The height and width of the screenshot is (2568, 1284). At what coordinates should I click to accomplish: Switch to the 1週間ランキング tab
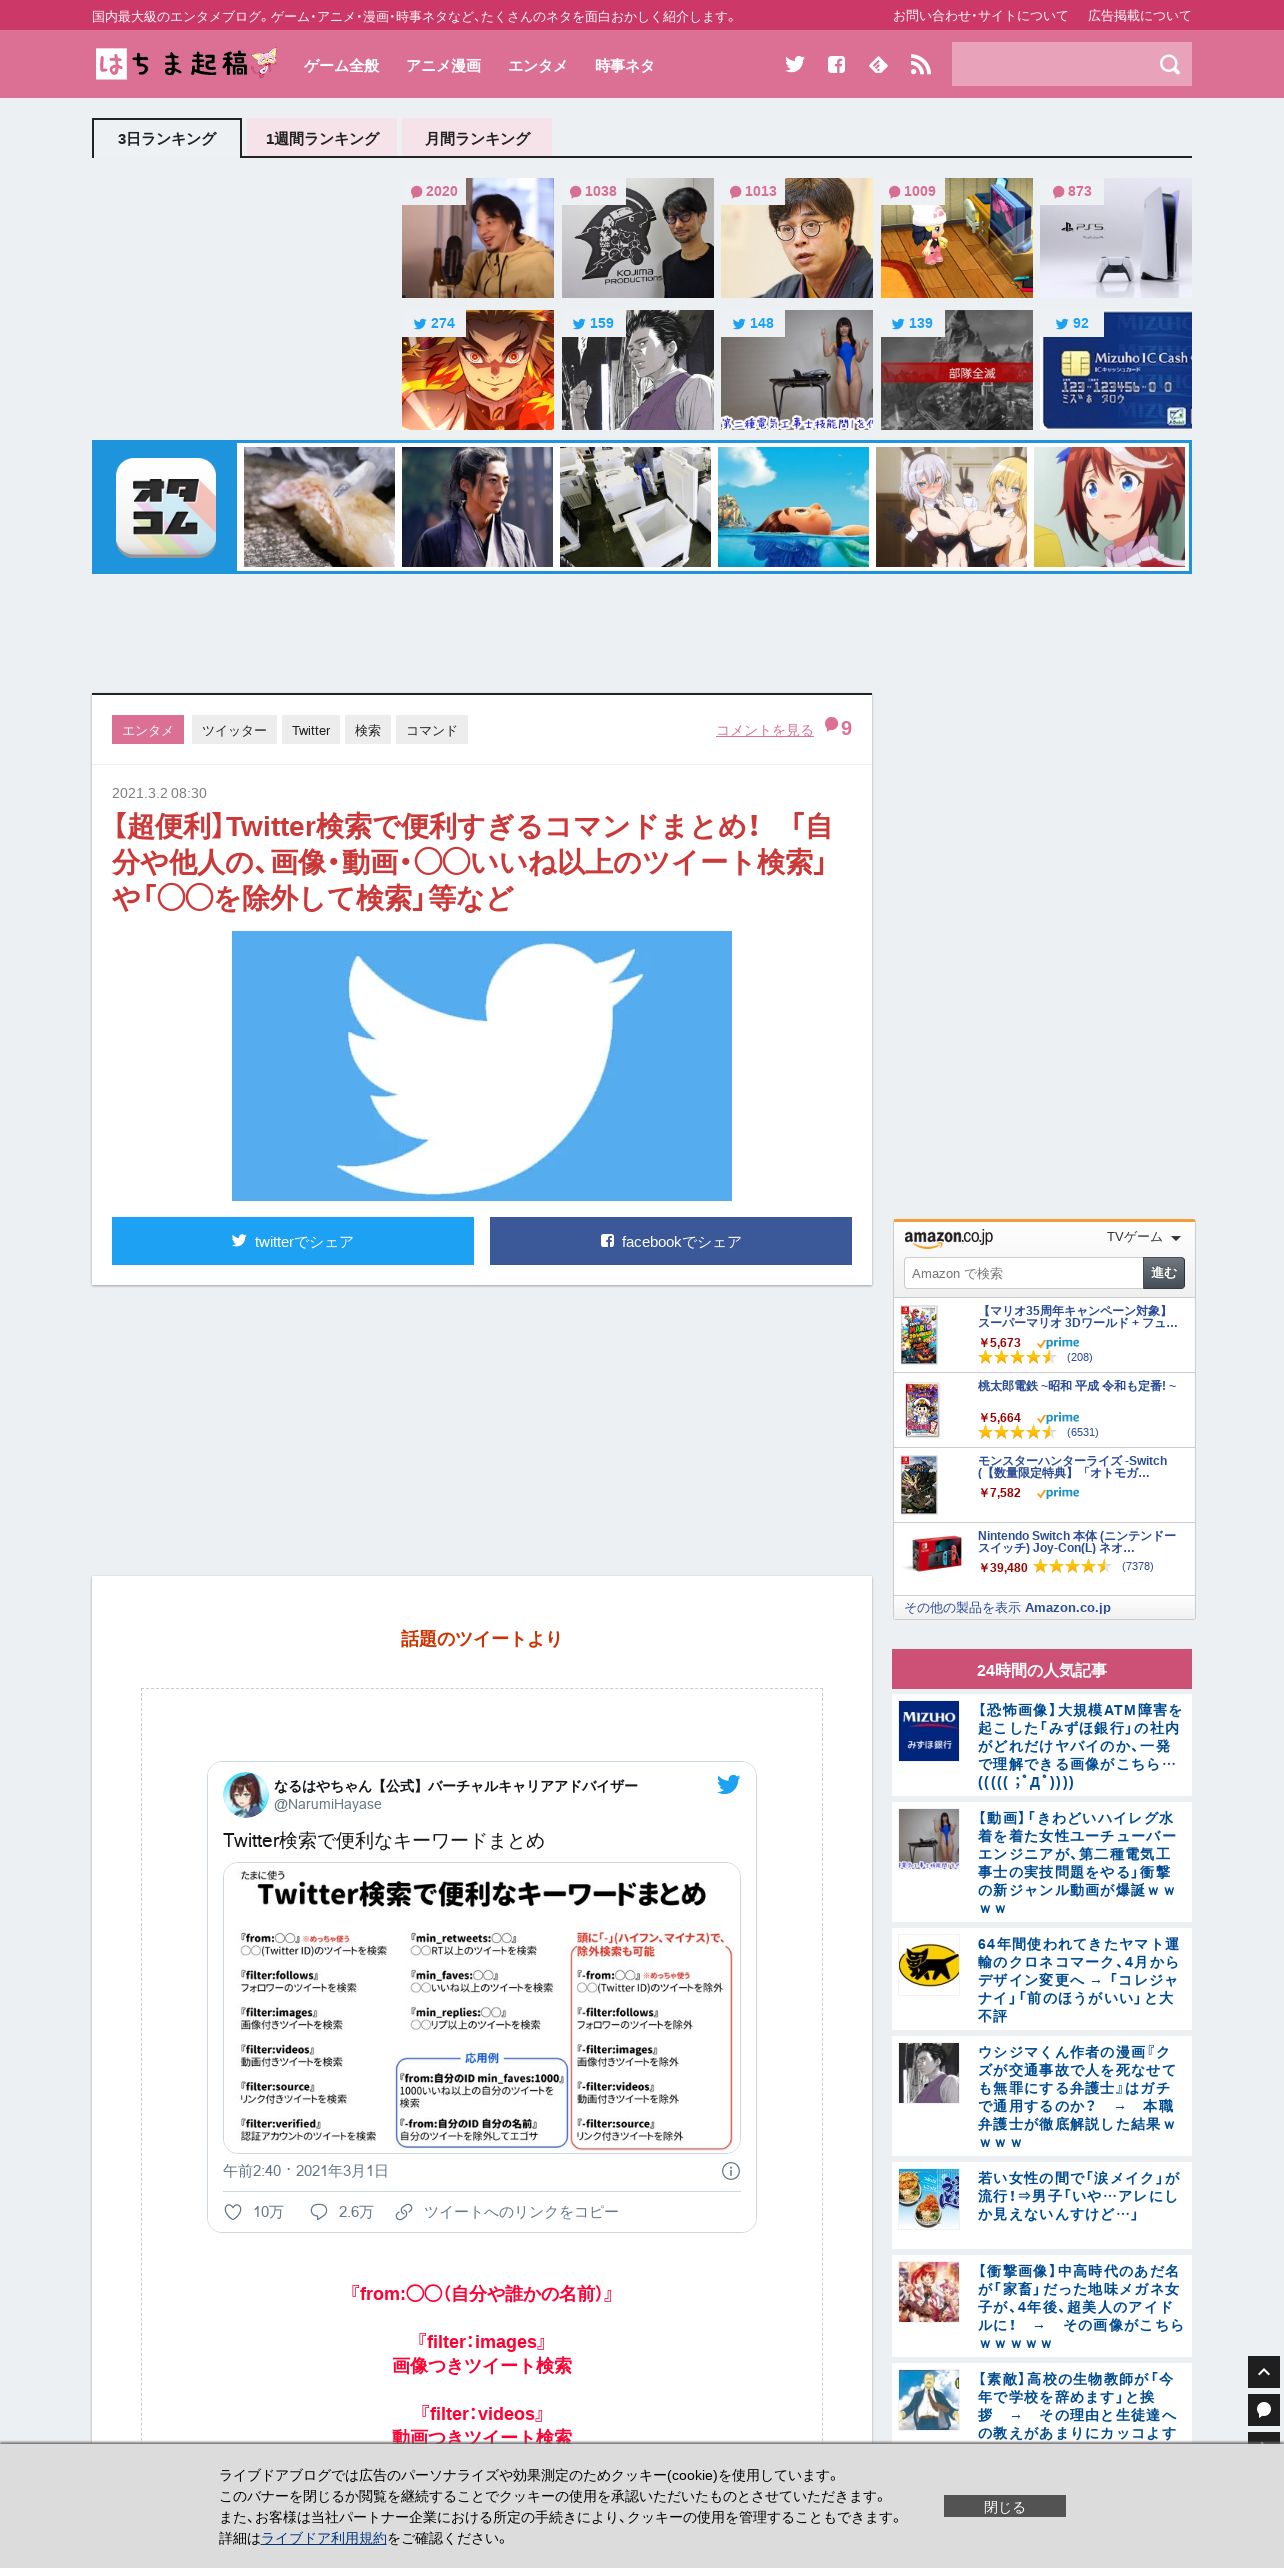[322, 138]
